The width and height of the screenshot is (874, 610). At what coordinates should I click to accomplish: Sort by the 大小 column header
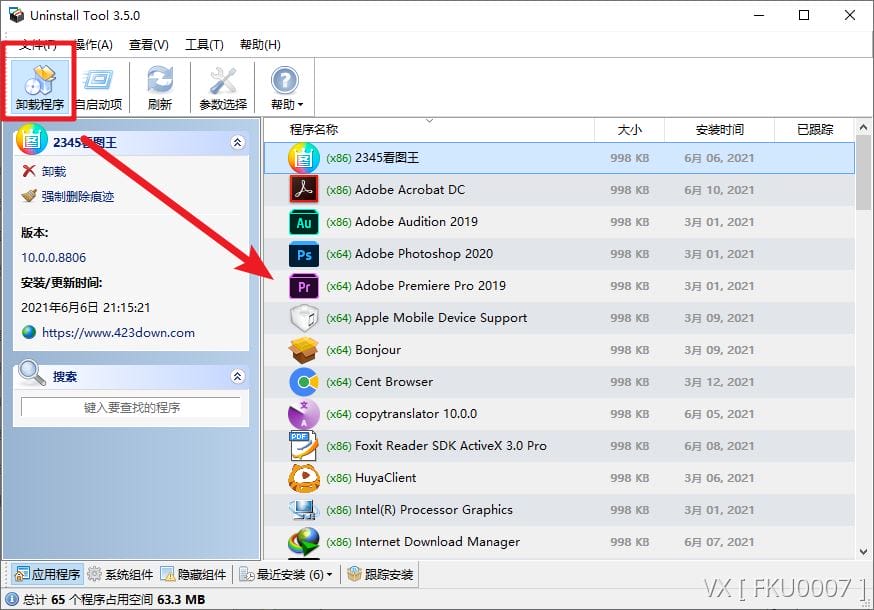tap(629, 129)
